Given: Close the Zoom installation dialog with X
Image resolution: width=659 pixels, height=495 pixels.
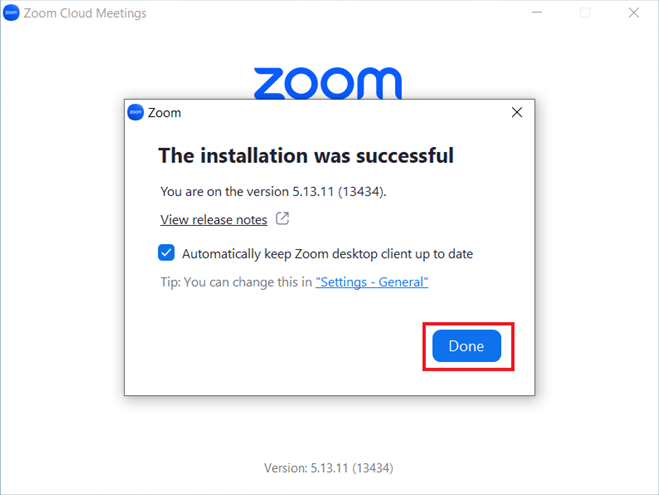Looking at the screenshot, I should click(517, 112).
